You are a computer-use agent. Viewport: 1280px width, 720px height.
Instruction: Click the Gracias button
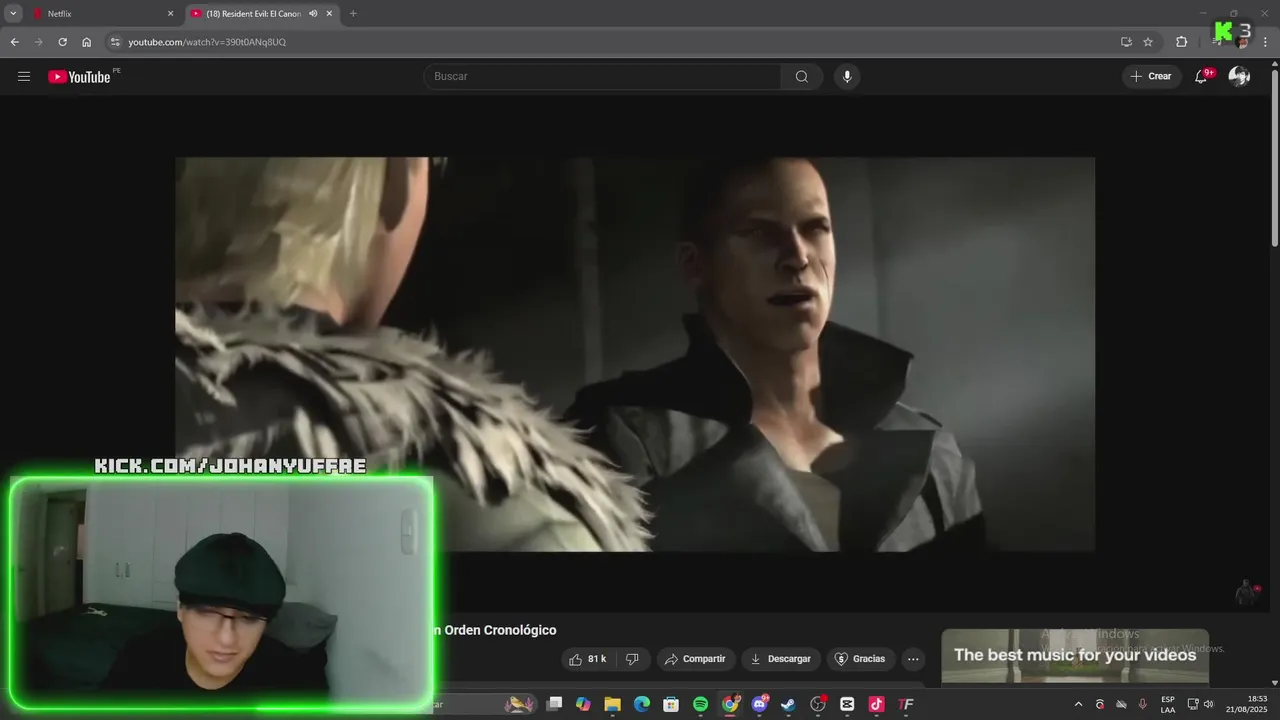point(861,659)
